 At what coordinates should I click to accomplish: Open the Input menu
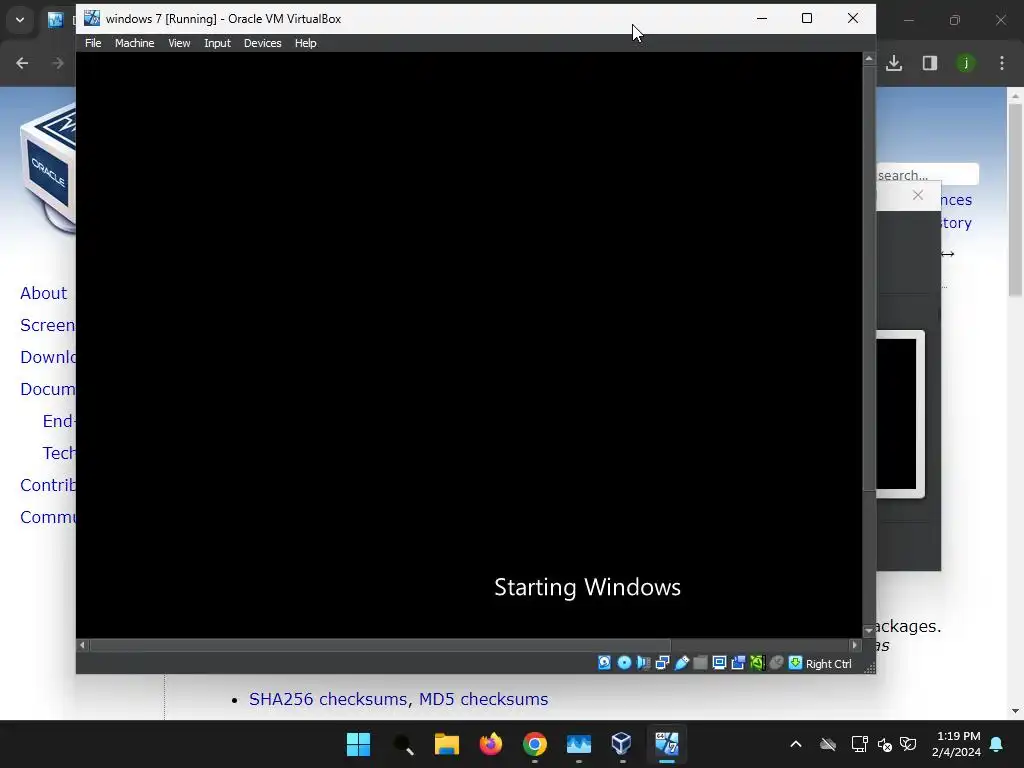[217, 43]
